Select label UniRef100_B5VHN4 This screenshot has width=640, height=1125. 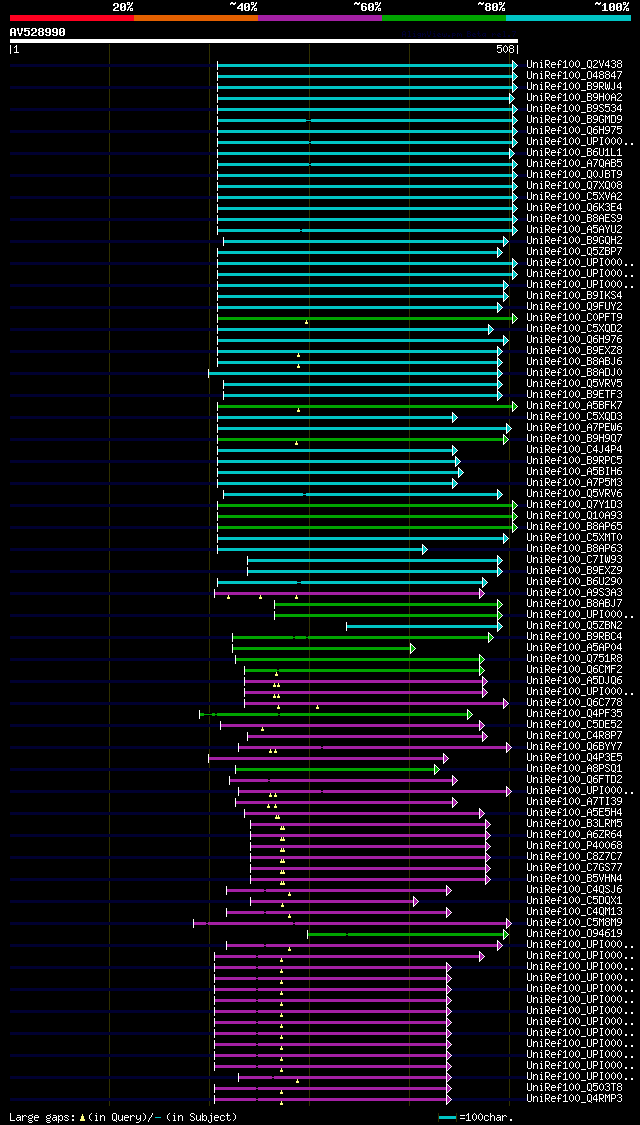click(574, 878)
